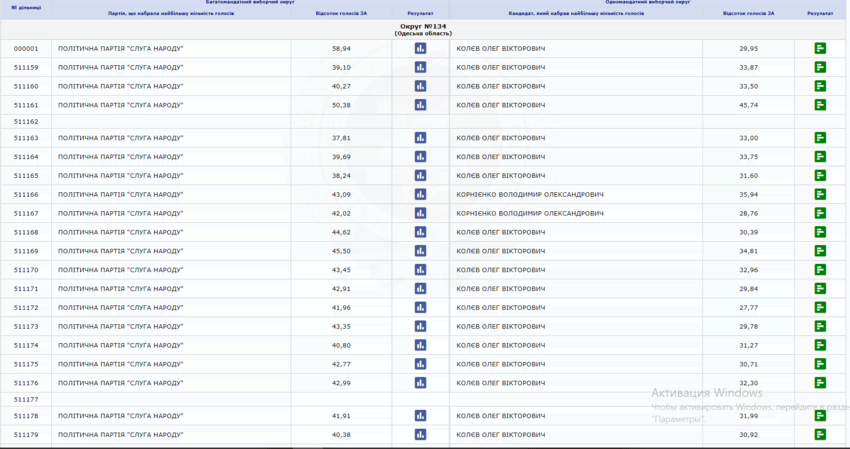Open party results chart for precinct 511159
Viewport: 850px width, 449px height.
click(420, 67)
